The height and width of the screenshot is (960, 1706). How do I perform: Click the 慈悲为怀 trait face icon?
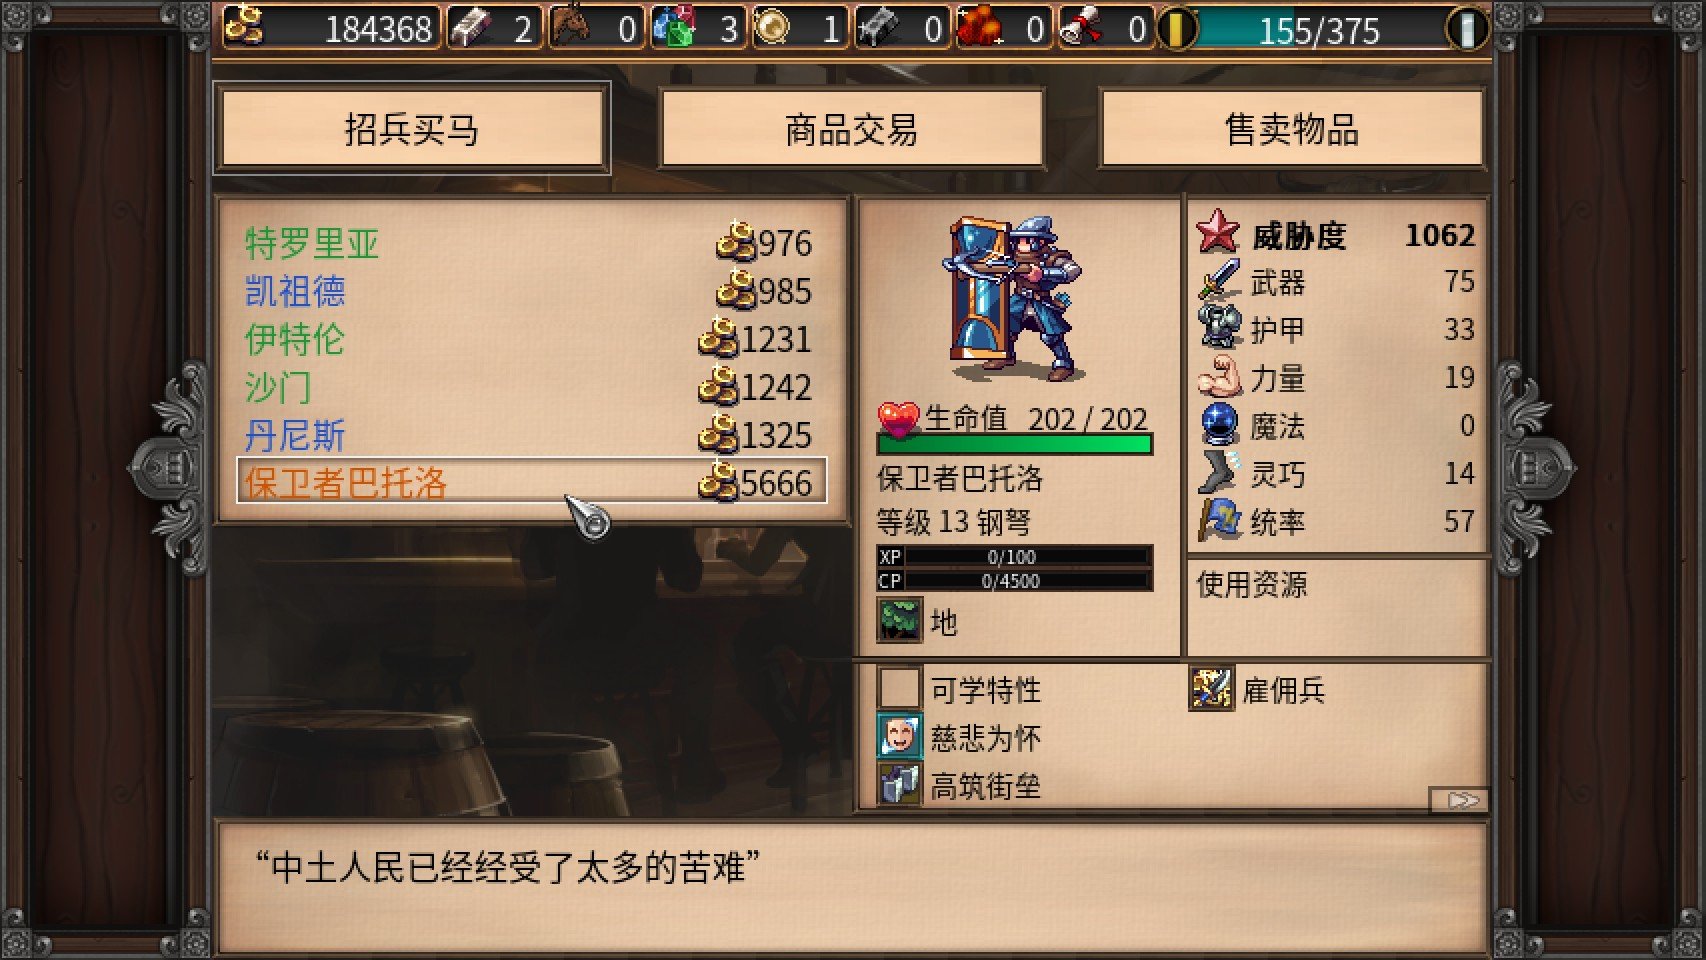click(x=898, y=737)
